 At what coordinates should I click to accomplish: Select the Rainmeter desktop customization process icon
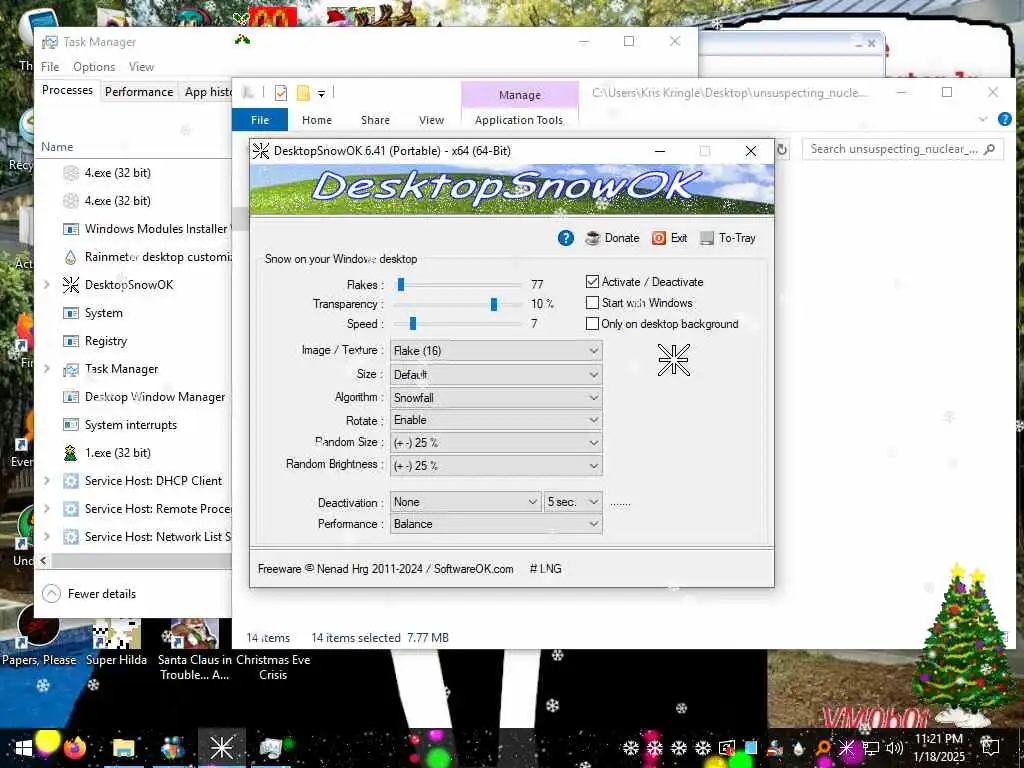tap(71, 257)
